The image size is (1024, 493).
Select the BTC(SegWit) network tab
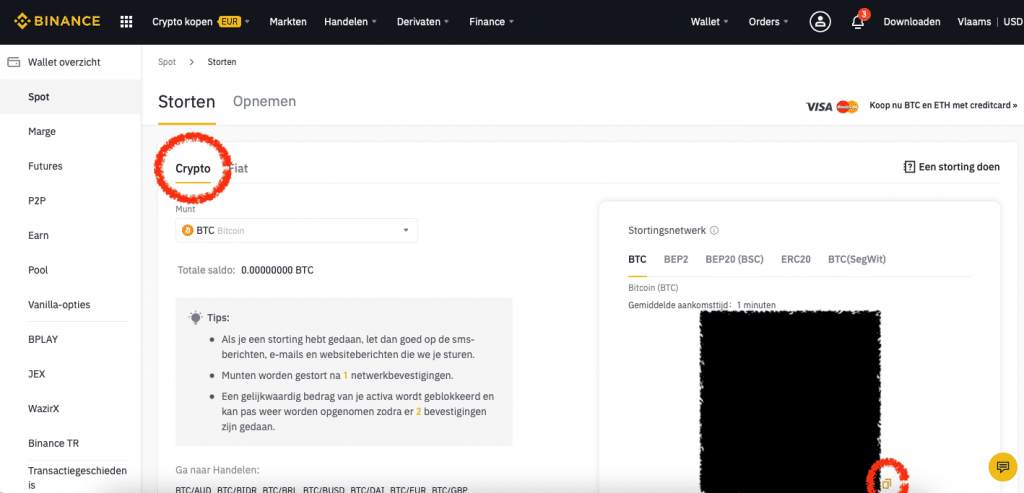pyautogui.click(x=857, y=259)
